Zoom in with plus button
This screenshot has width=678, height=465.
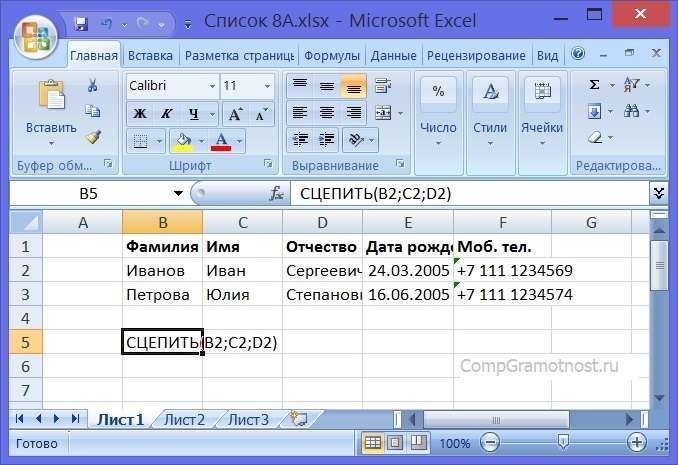coord(637,443)
